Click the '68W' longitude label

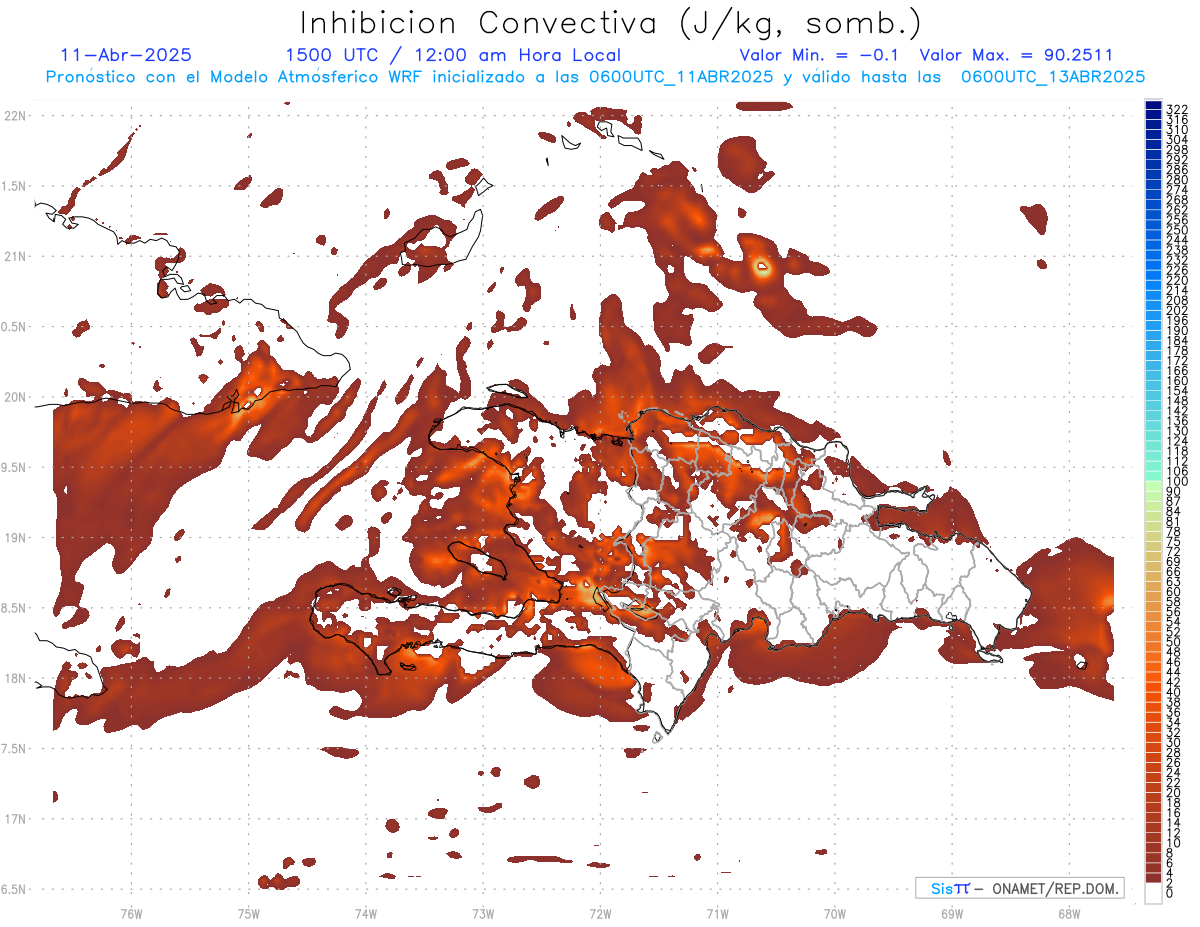point(1069,914)
